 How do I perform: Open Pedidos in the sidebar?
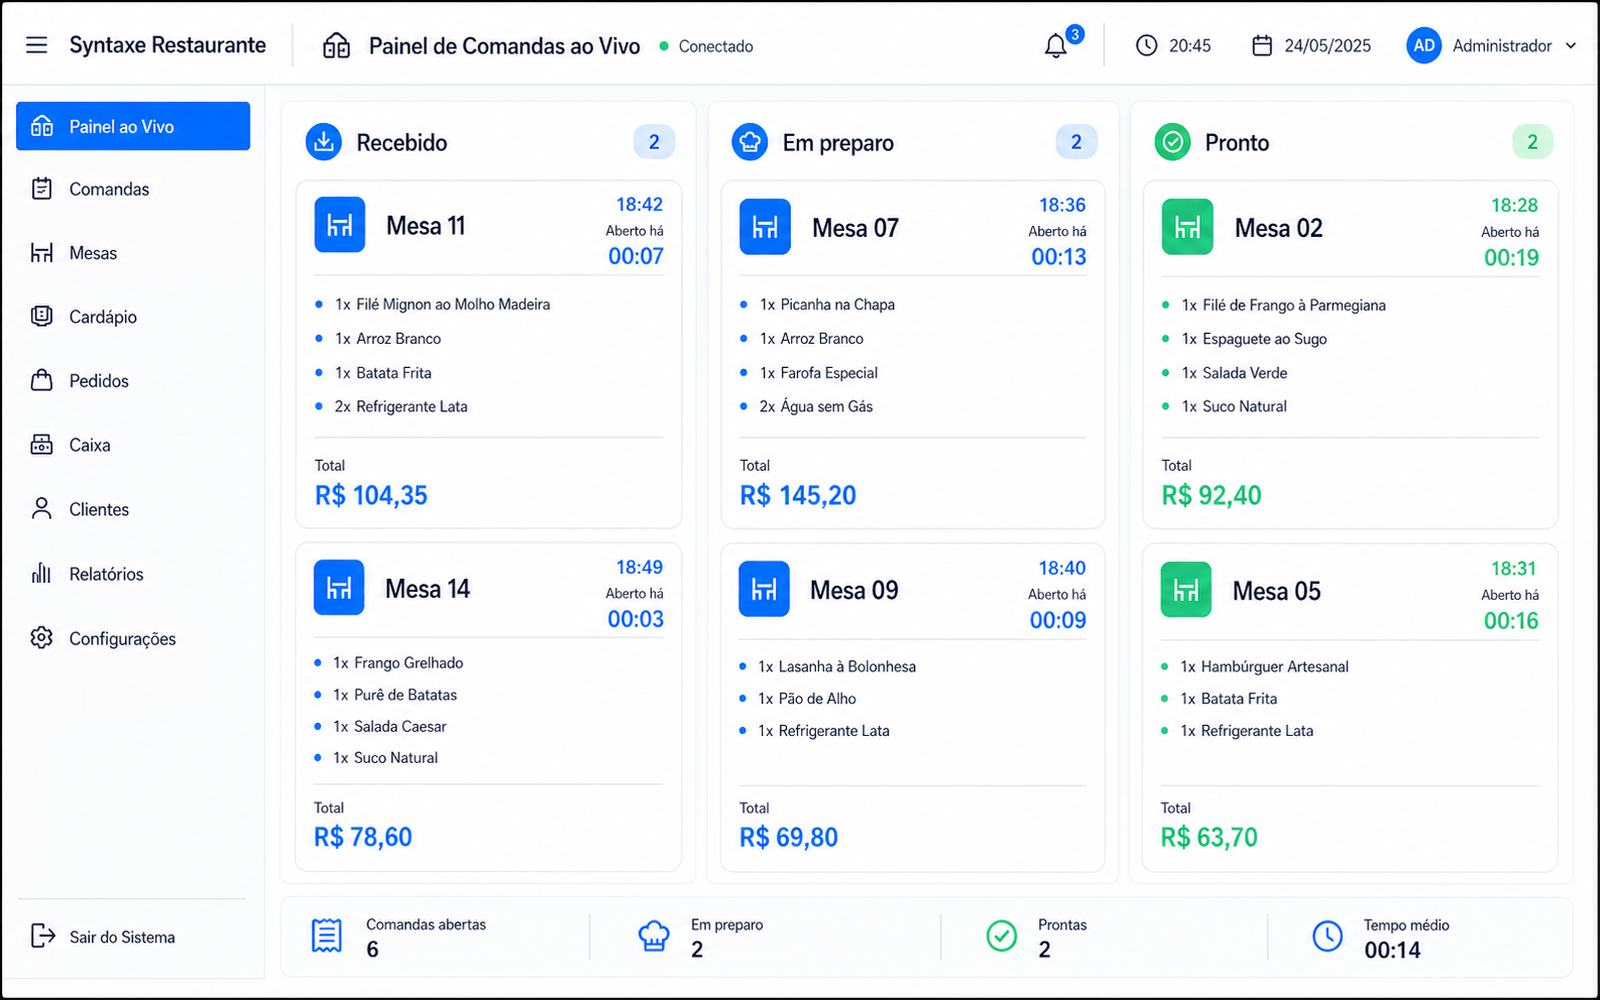pyautogui.click(x=133, y=381)
